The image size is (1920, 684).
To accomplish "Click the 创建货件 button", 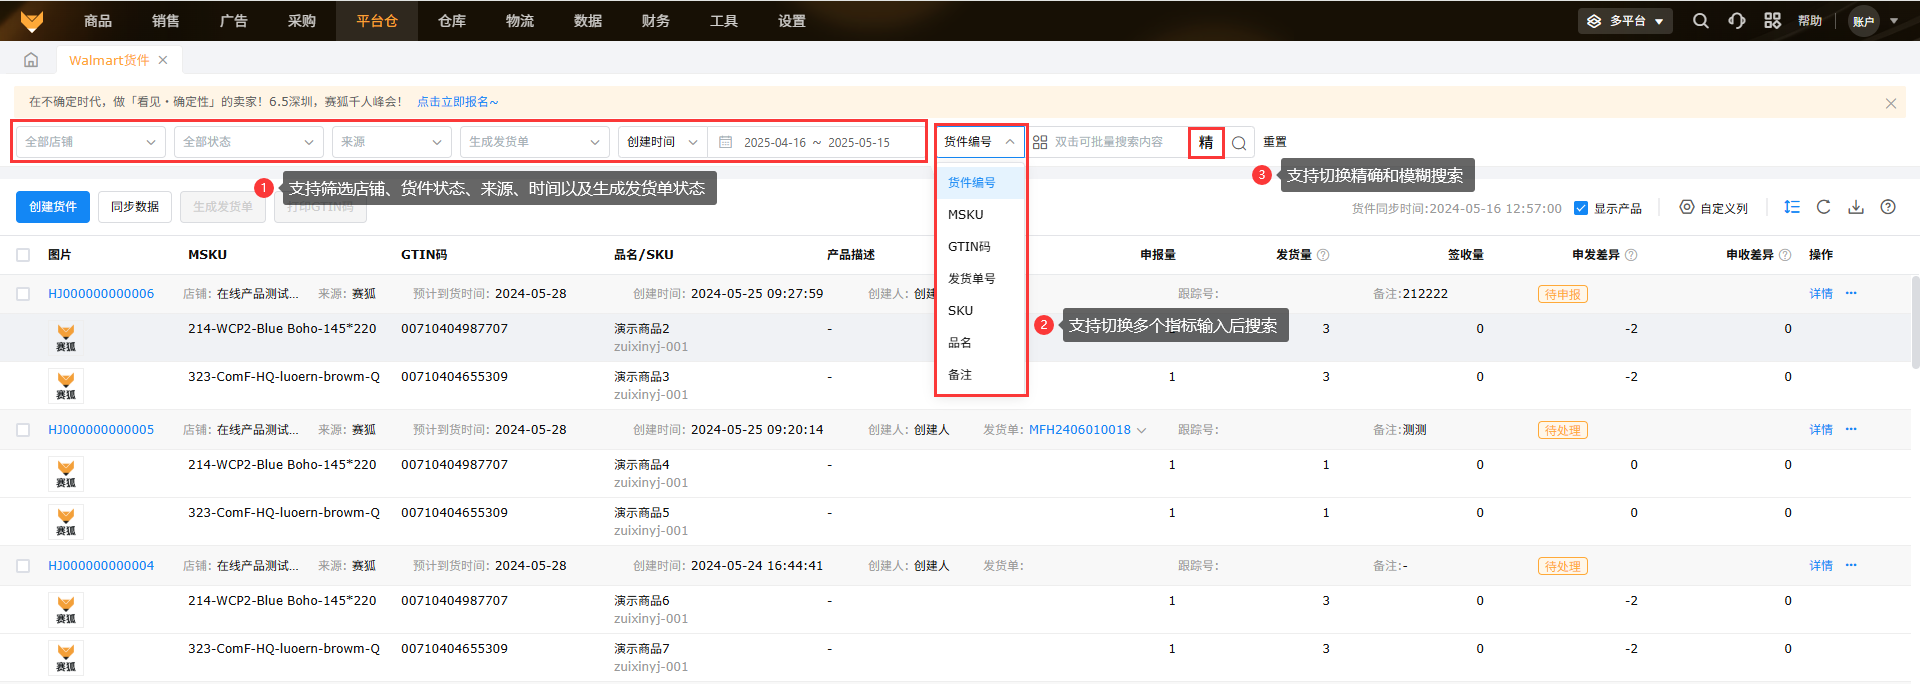I will 53,207.
